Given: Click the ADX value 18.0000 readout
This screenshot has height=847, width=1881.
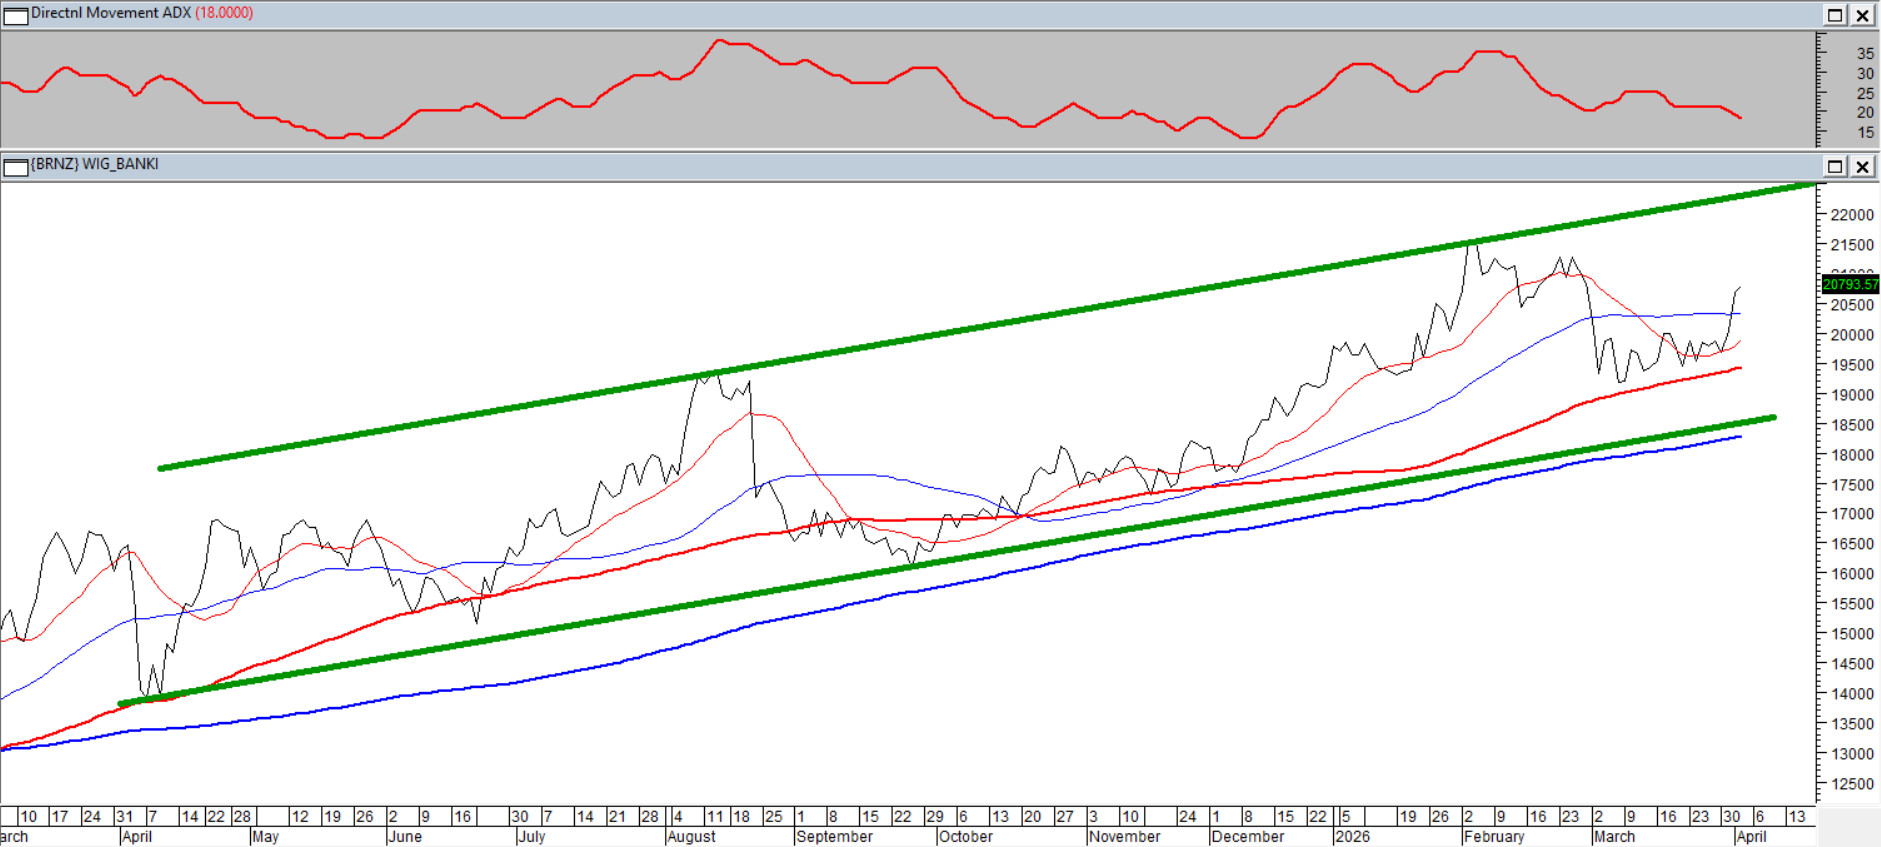Looking at the screenshot, I should point(224,13).
